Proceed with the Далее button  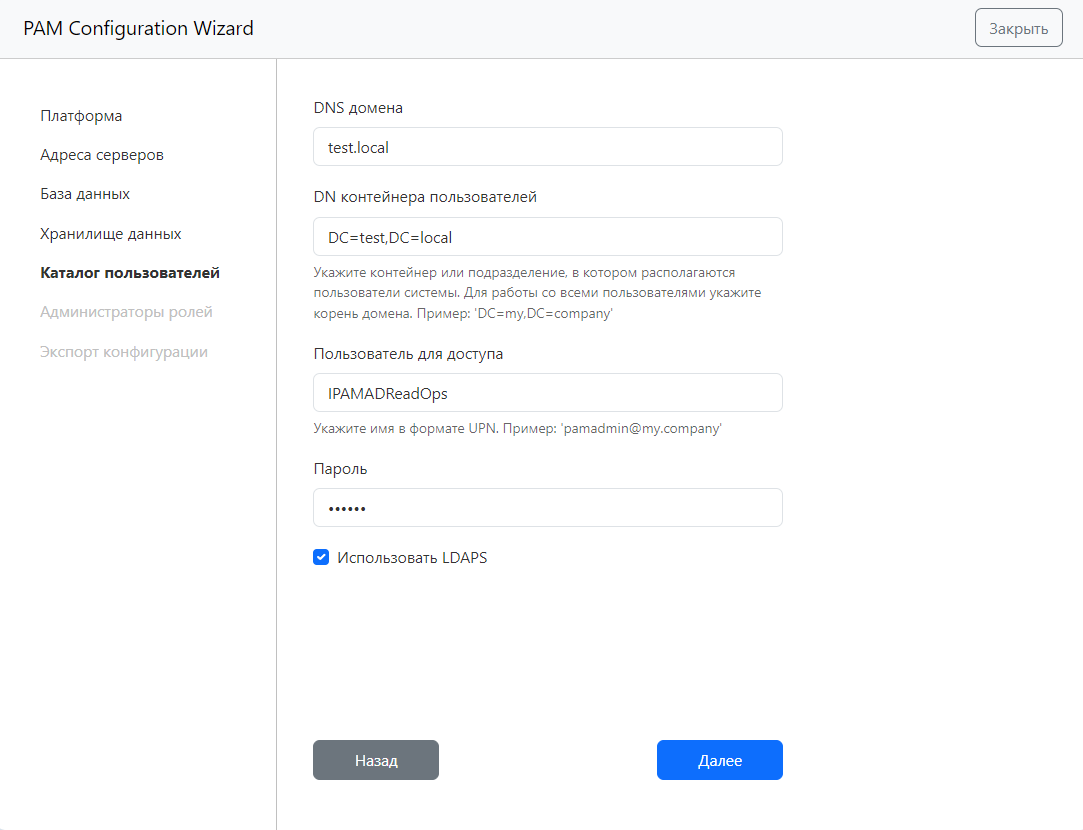pyautogui.click(x=719, y=760)
